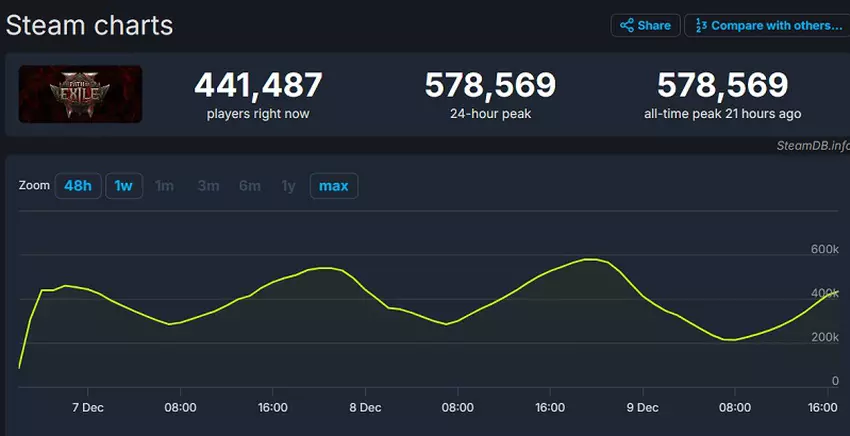Open Compare with others

tap(766, 25)
